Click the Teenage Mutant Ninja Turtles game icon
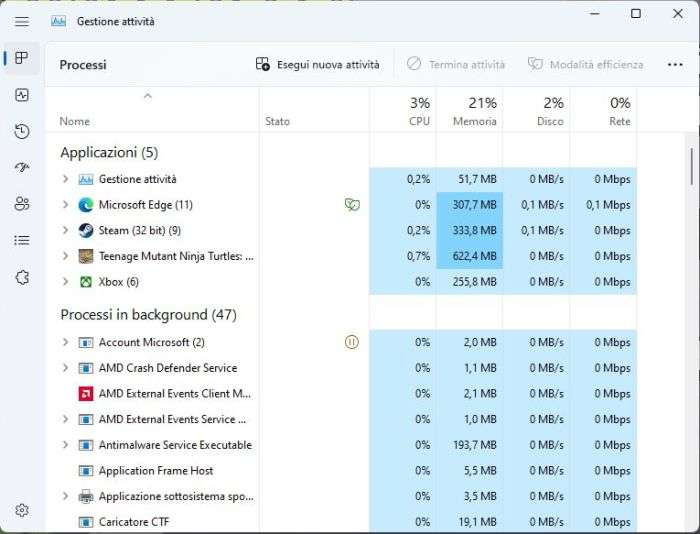Screen dimensions: 700x534 (86, 256)
